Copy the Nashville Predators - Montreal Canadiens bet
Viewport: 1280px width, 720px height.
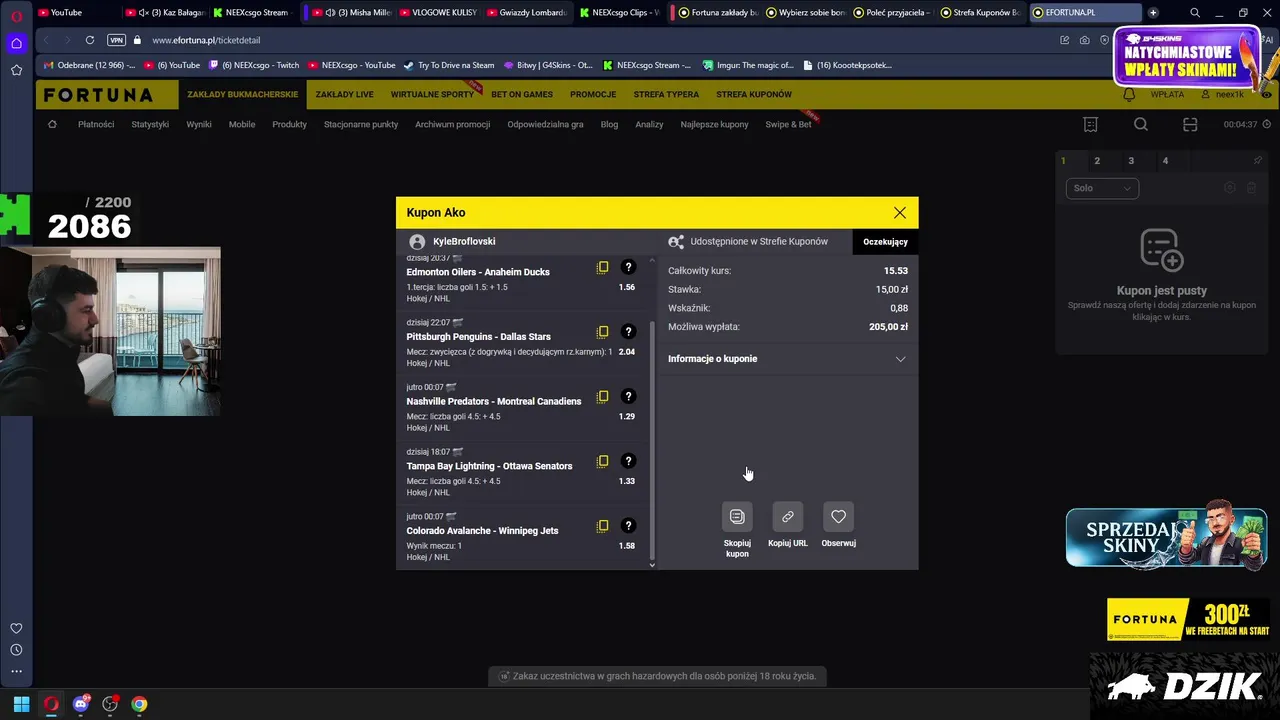coord(603,396)
